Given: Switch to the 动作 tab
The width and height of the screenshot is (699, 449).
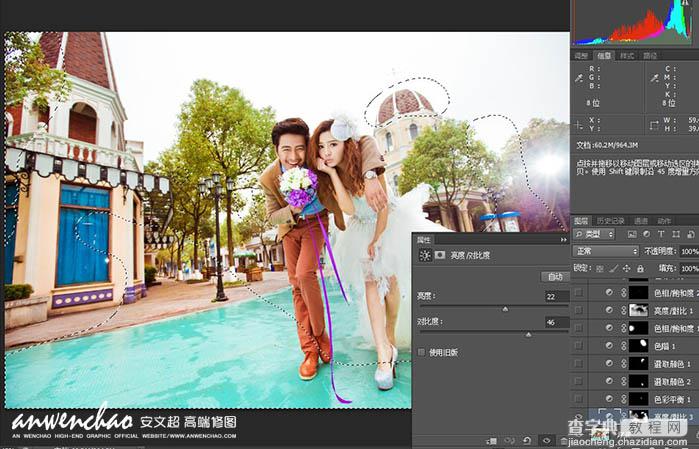Looking at the screenshot, I should tap(664, 221).
